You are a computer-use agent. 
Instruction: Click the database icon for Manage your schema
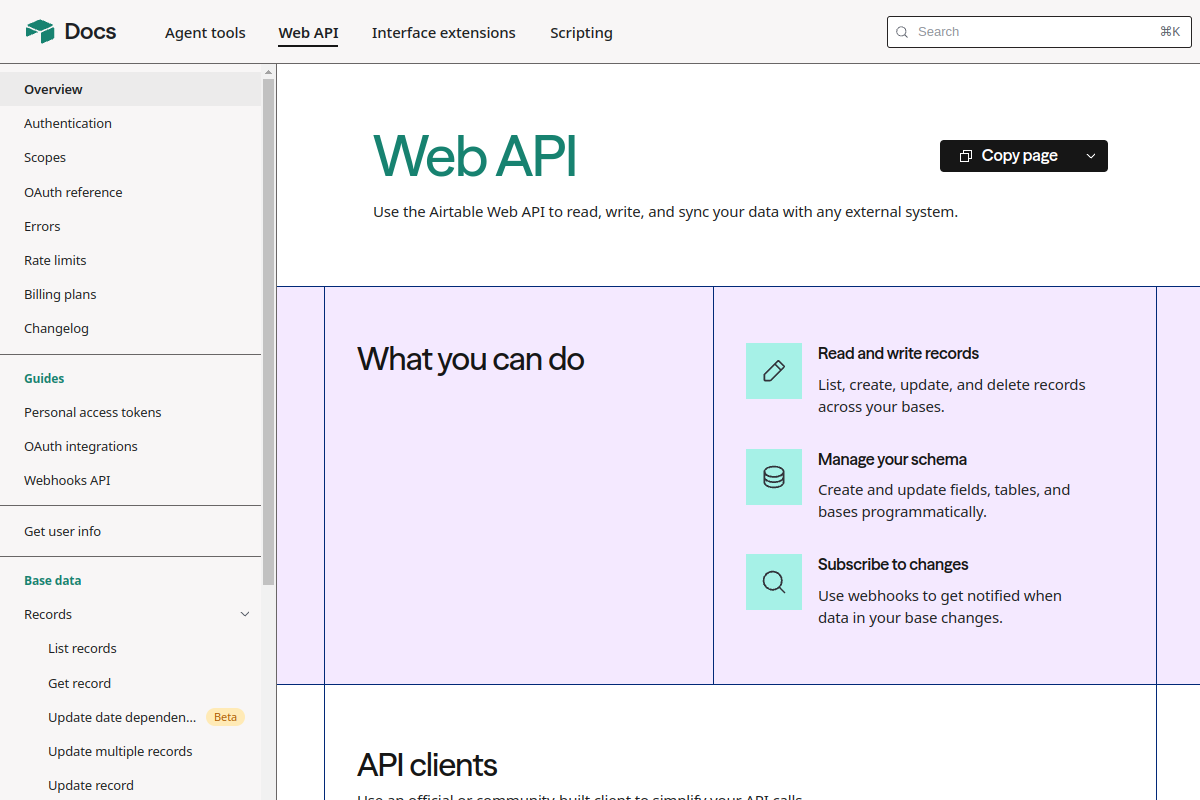774,477
